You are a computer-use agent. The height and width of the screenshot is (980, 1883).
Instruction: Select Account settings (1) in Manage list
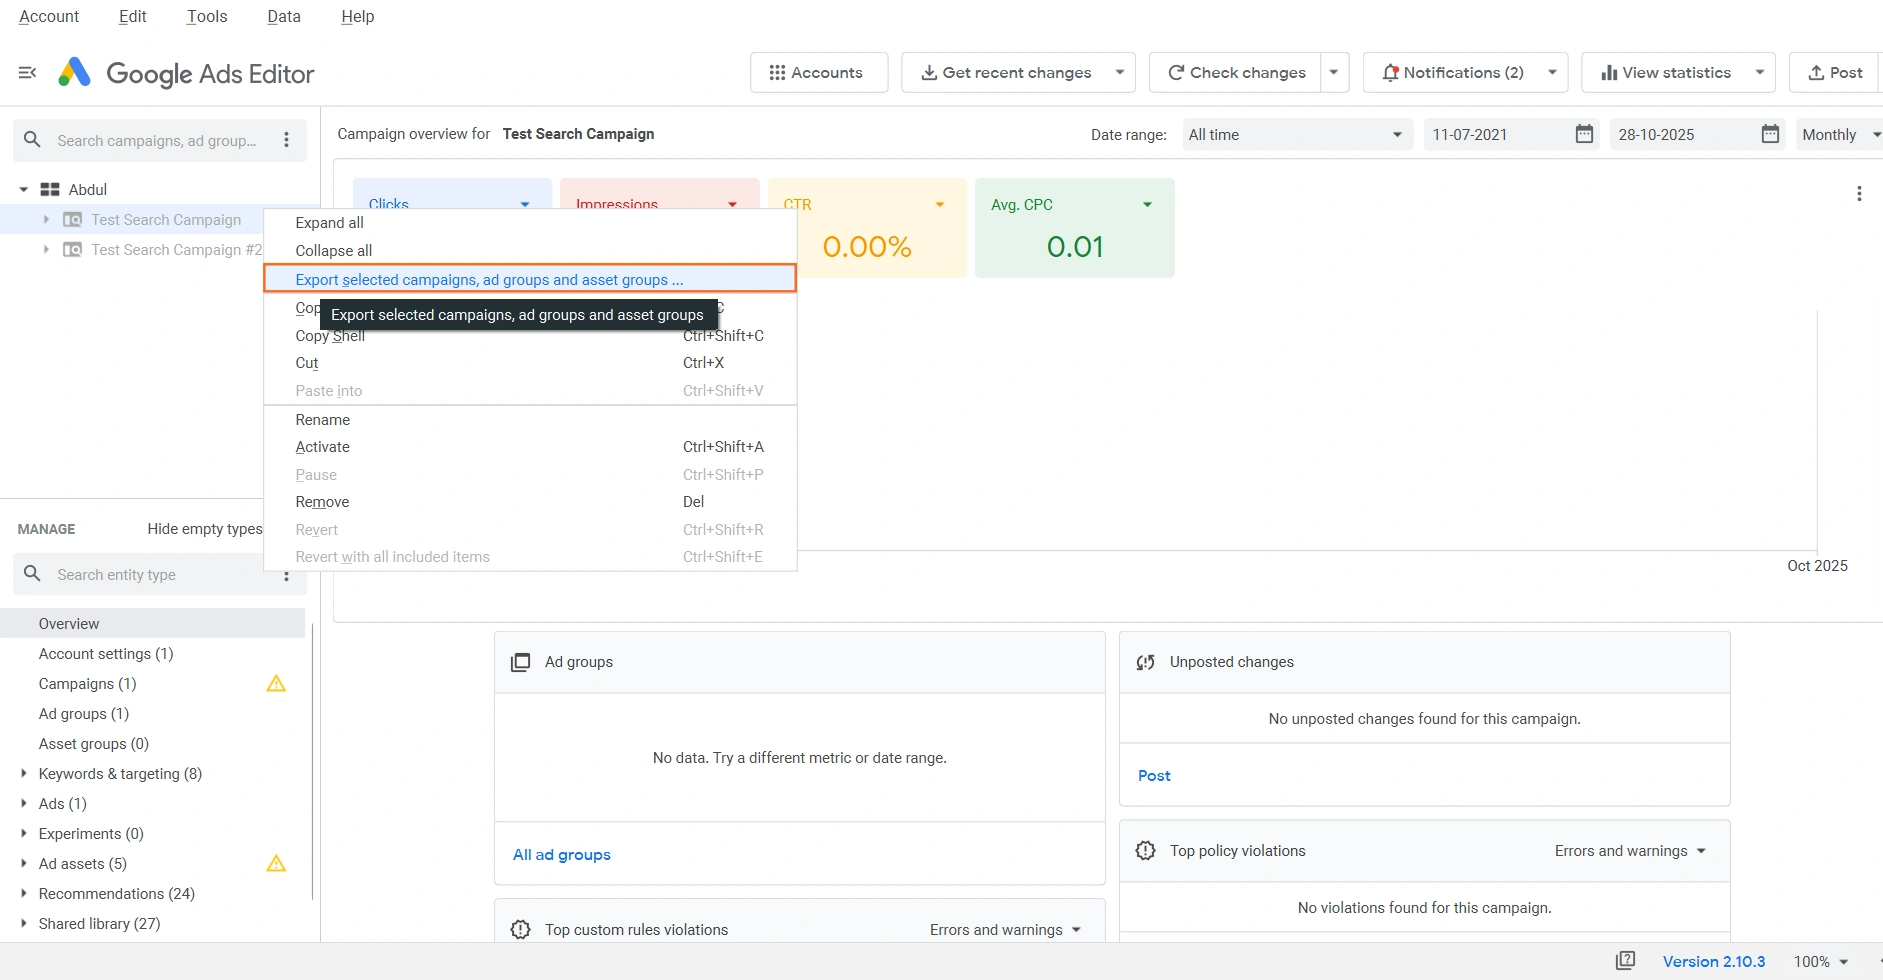coord(106,654)
